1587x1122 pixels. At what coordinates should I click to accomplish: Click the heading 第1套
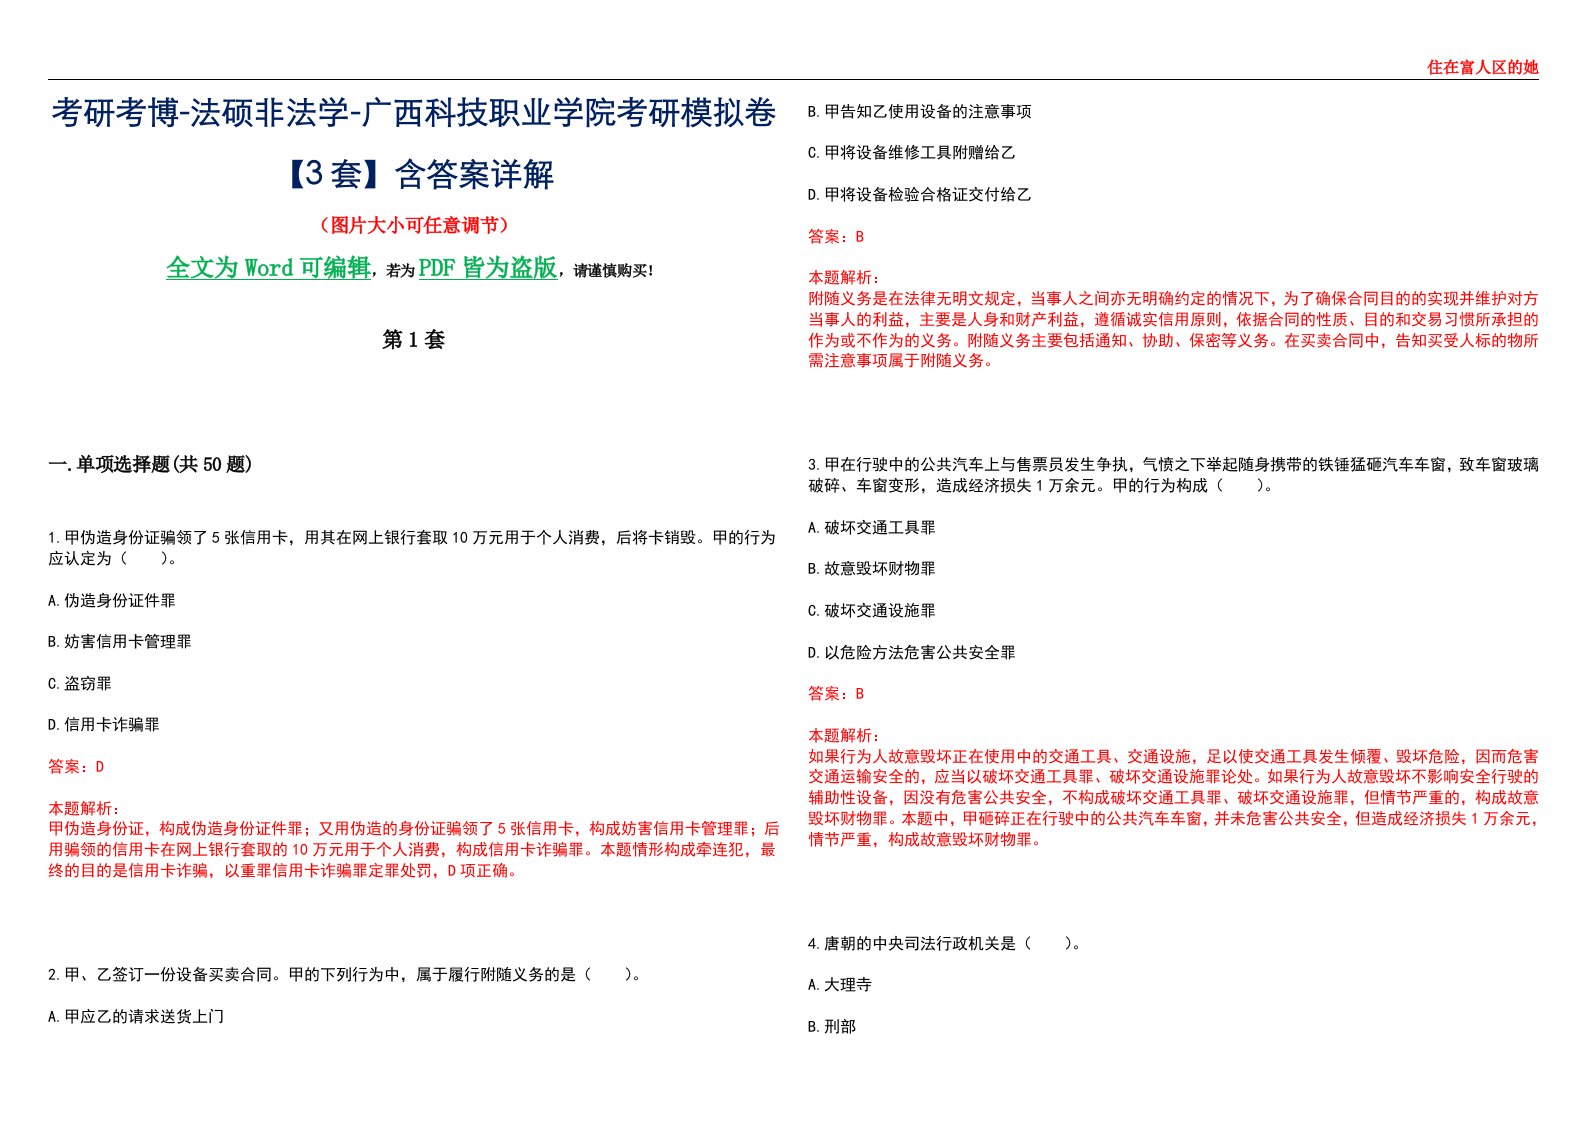click(413, 340)
